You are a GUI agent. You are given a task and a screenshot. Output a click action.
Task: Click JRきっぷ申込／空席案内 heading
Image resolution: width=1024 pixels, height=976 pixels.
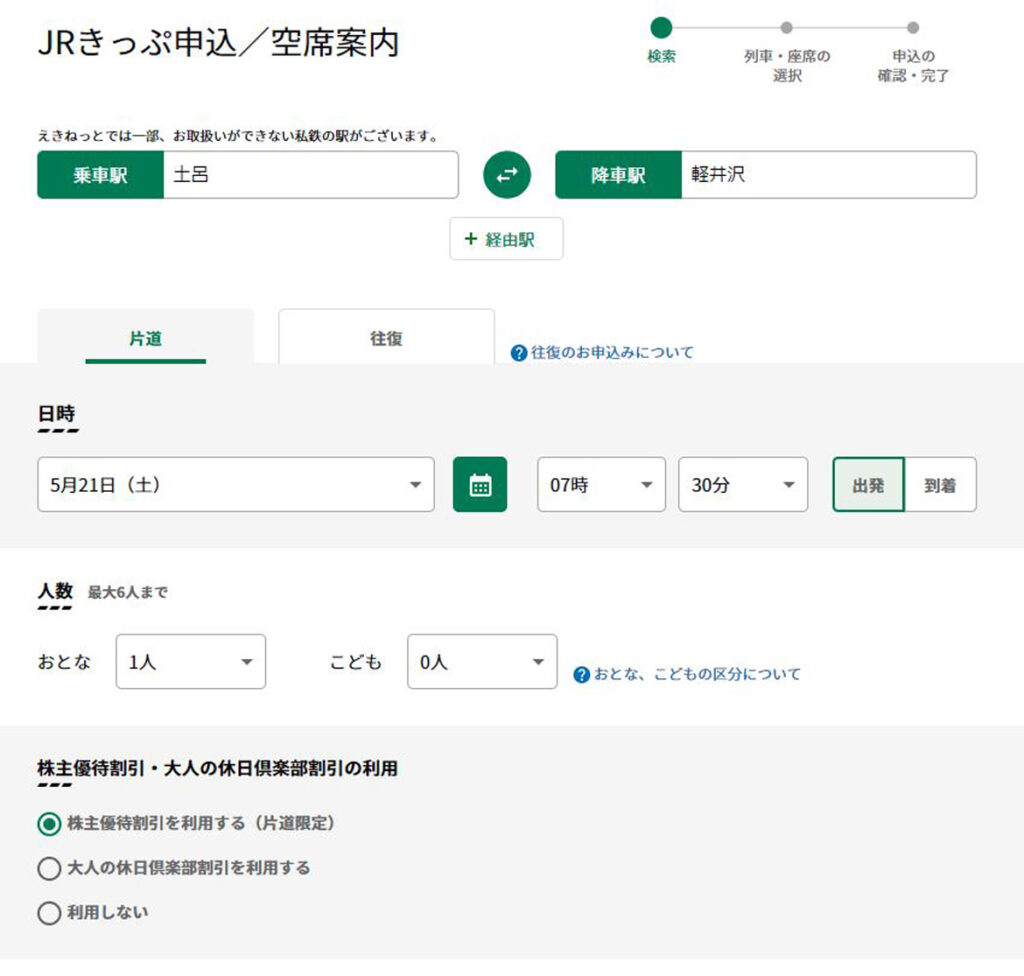click(x=218, y=42)
